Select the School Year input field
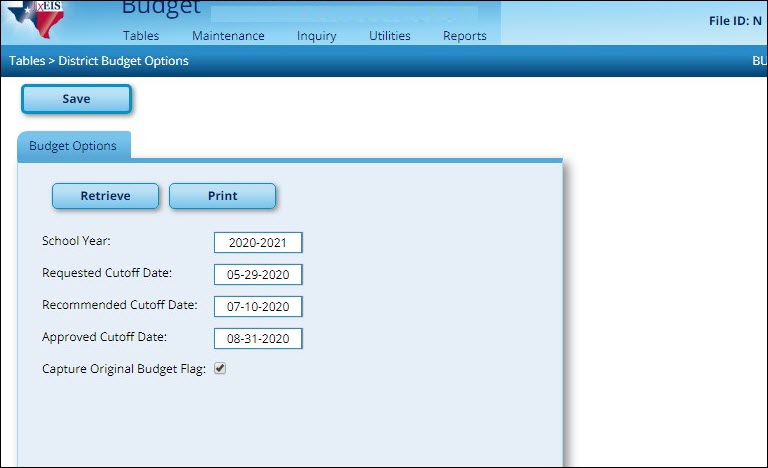 coord(257,243)
